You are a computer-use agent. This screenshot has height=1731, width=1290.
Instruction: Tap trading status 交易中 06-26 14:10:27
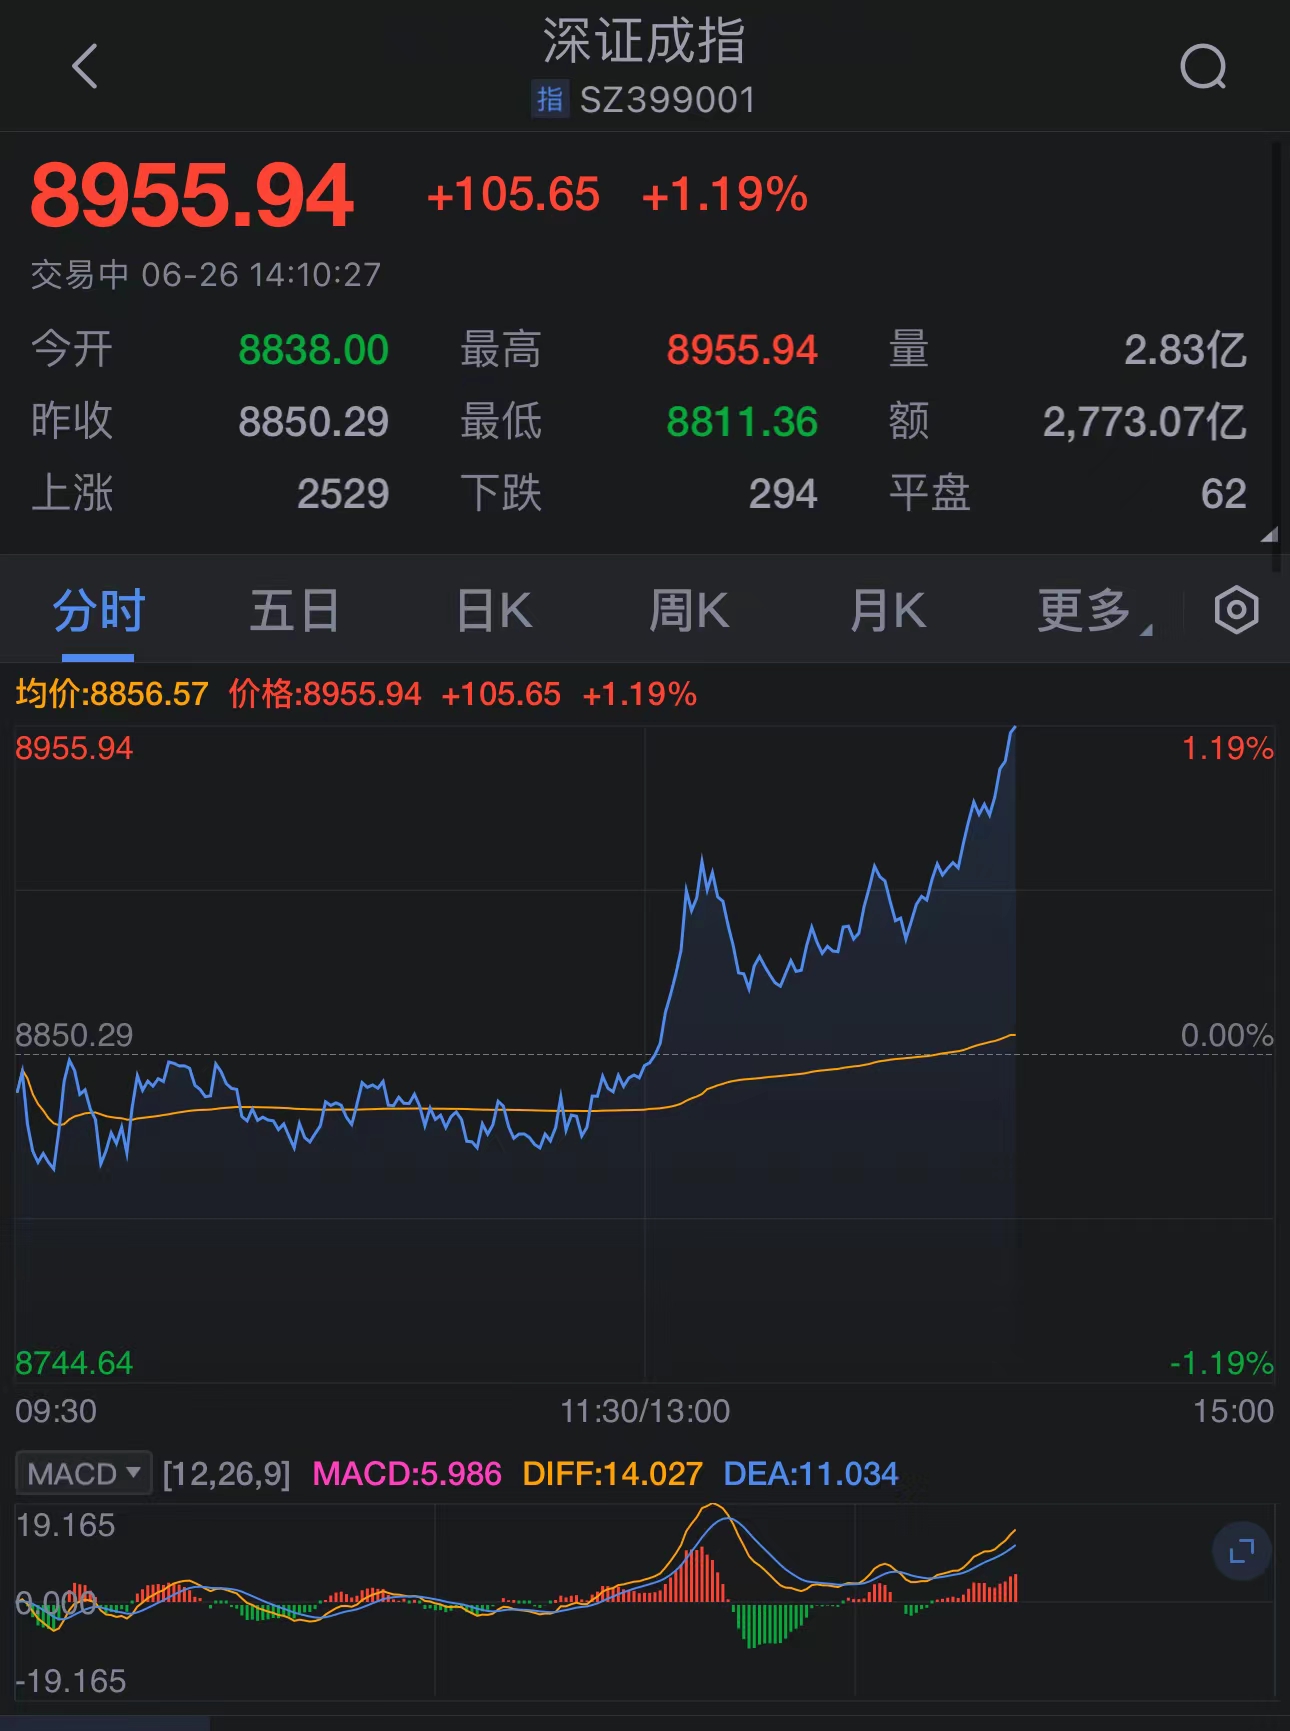[x=206, y=274]
